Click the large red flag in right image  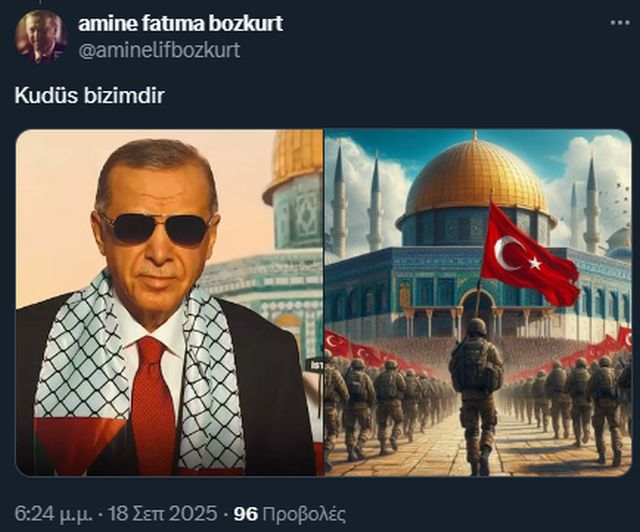coord(529,255)
